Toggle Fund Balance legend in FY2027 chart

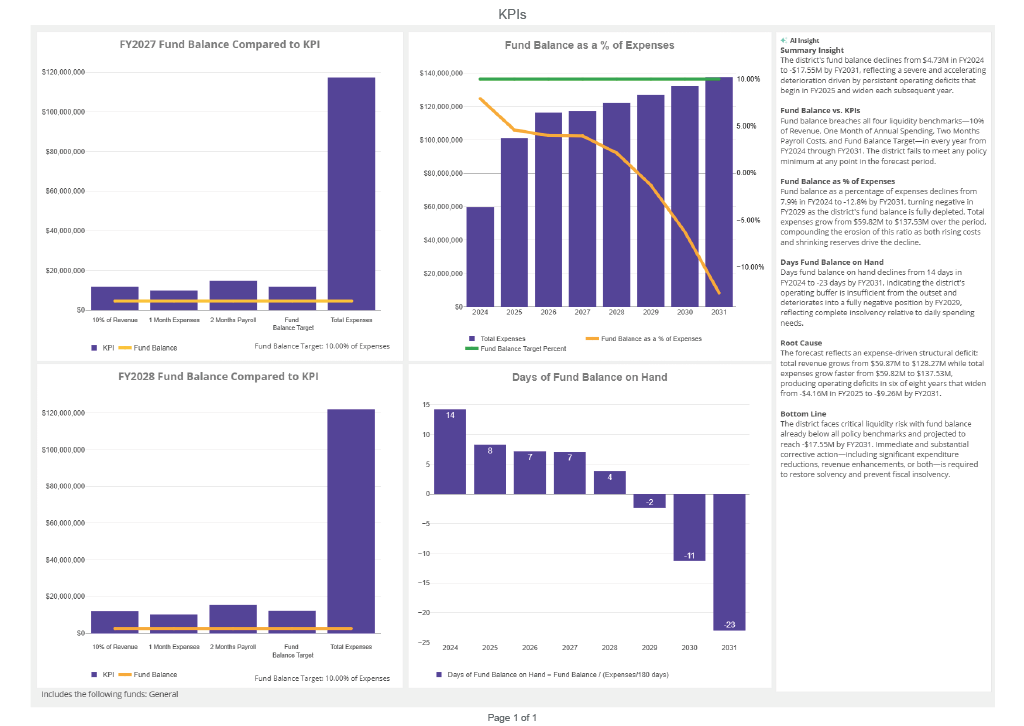click(148, 348)
